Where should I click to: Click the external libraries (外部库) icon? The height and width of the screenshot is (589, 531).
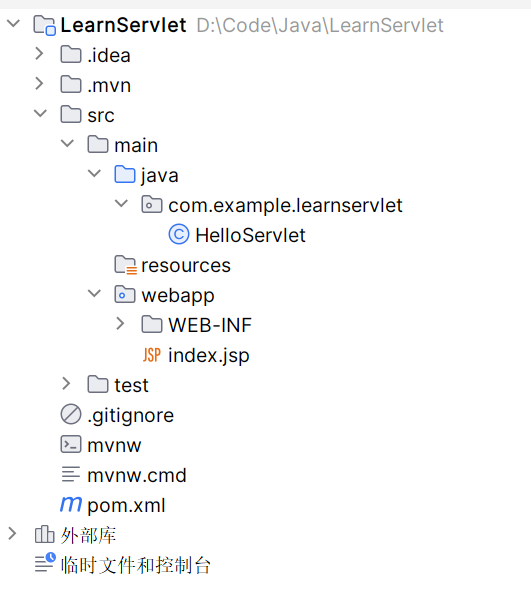tap(44, 534)
